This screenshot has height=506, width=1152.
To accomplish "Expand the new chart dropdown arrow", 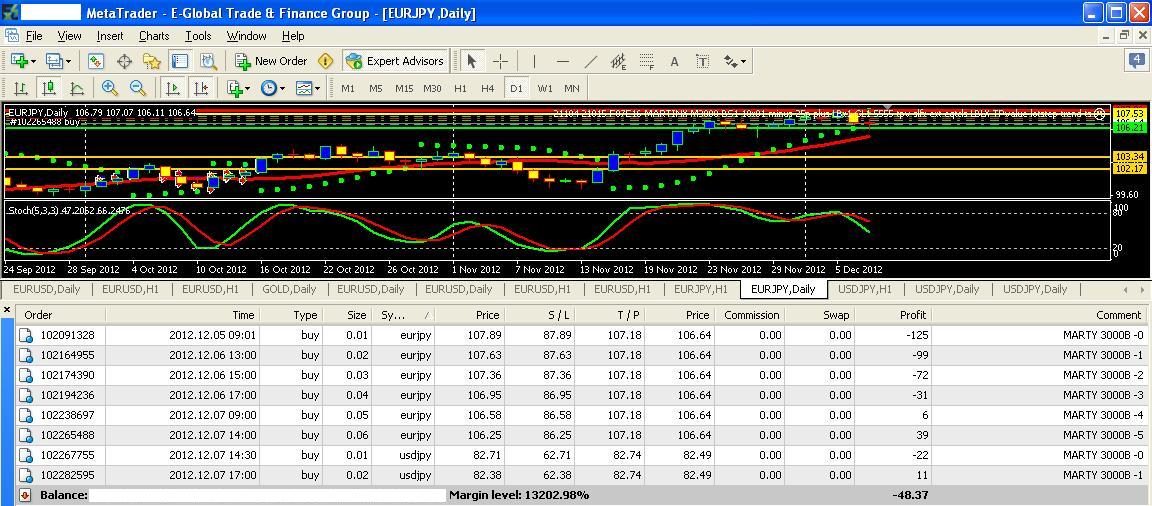I will [x=33, y=62].
